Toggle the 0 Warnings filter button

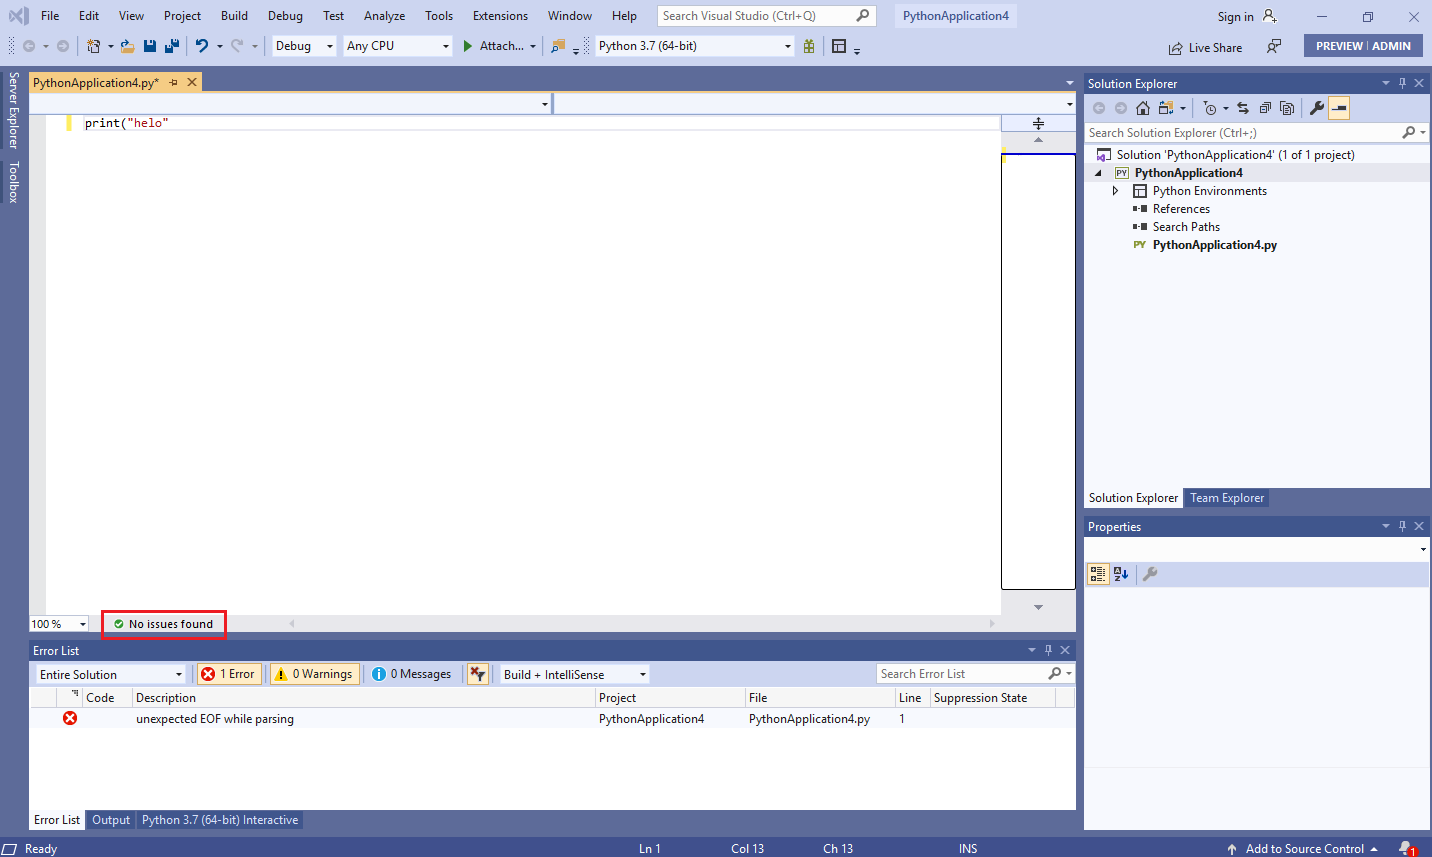tap(314, 674)
